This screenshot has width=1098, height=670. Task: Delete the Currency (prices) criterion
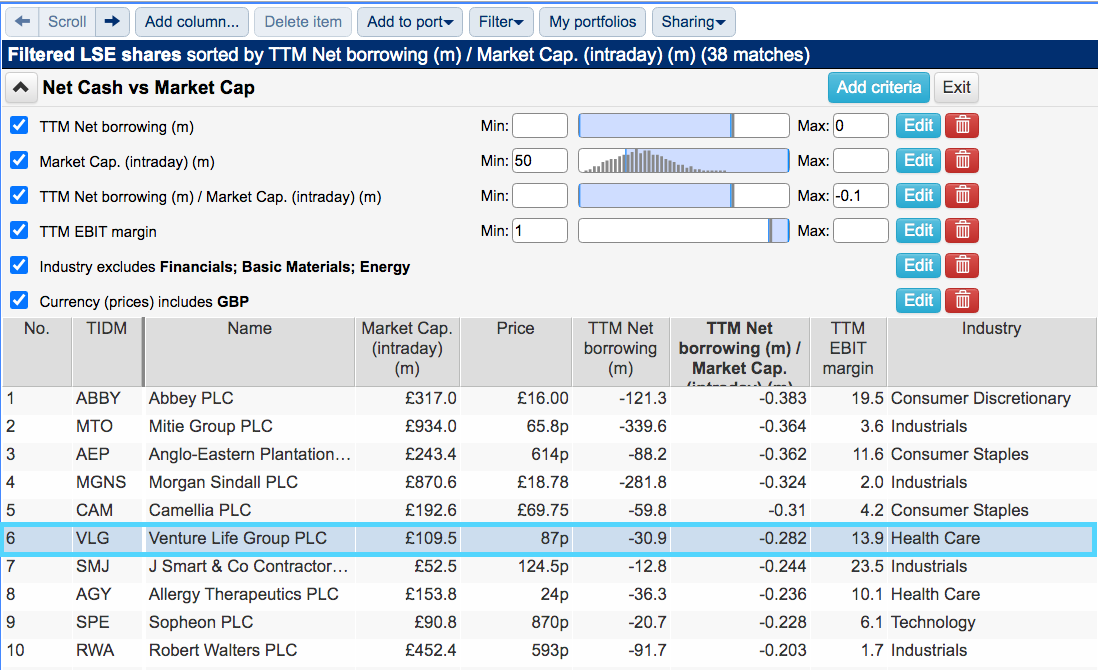coord(962,301)
